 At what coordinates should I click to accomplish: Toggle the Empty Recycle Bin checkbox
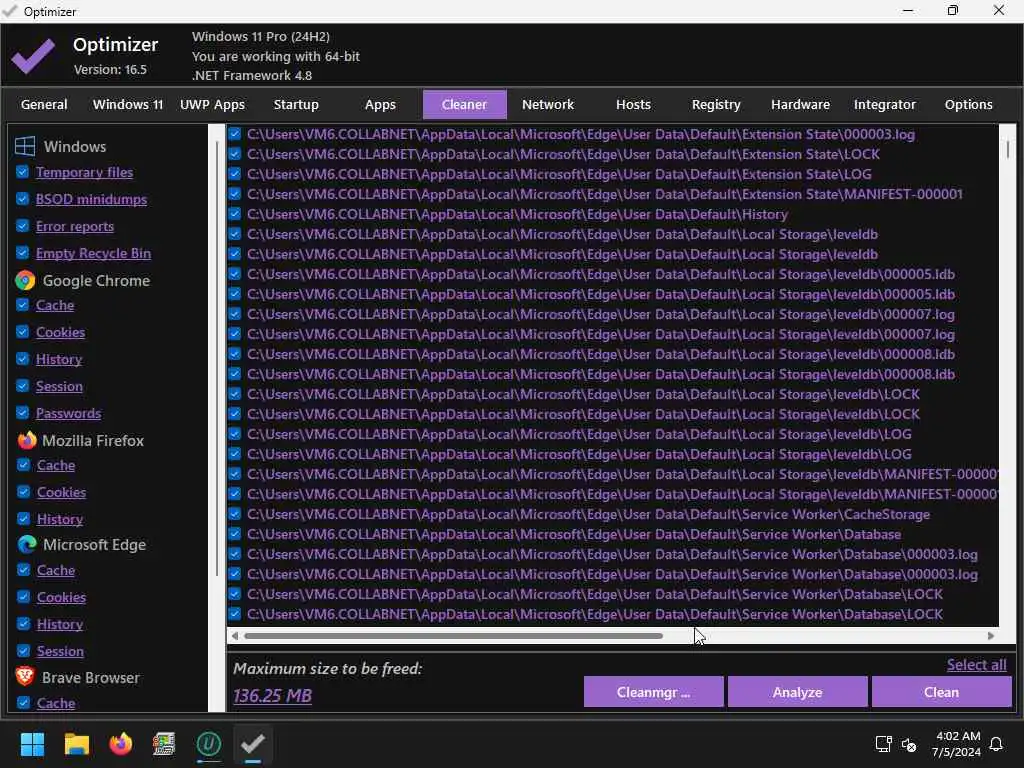click(x=22, y=253)
